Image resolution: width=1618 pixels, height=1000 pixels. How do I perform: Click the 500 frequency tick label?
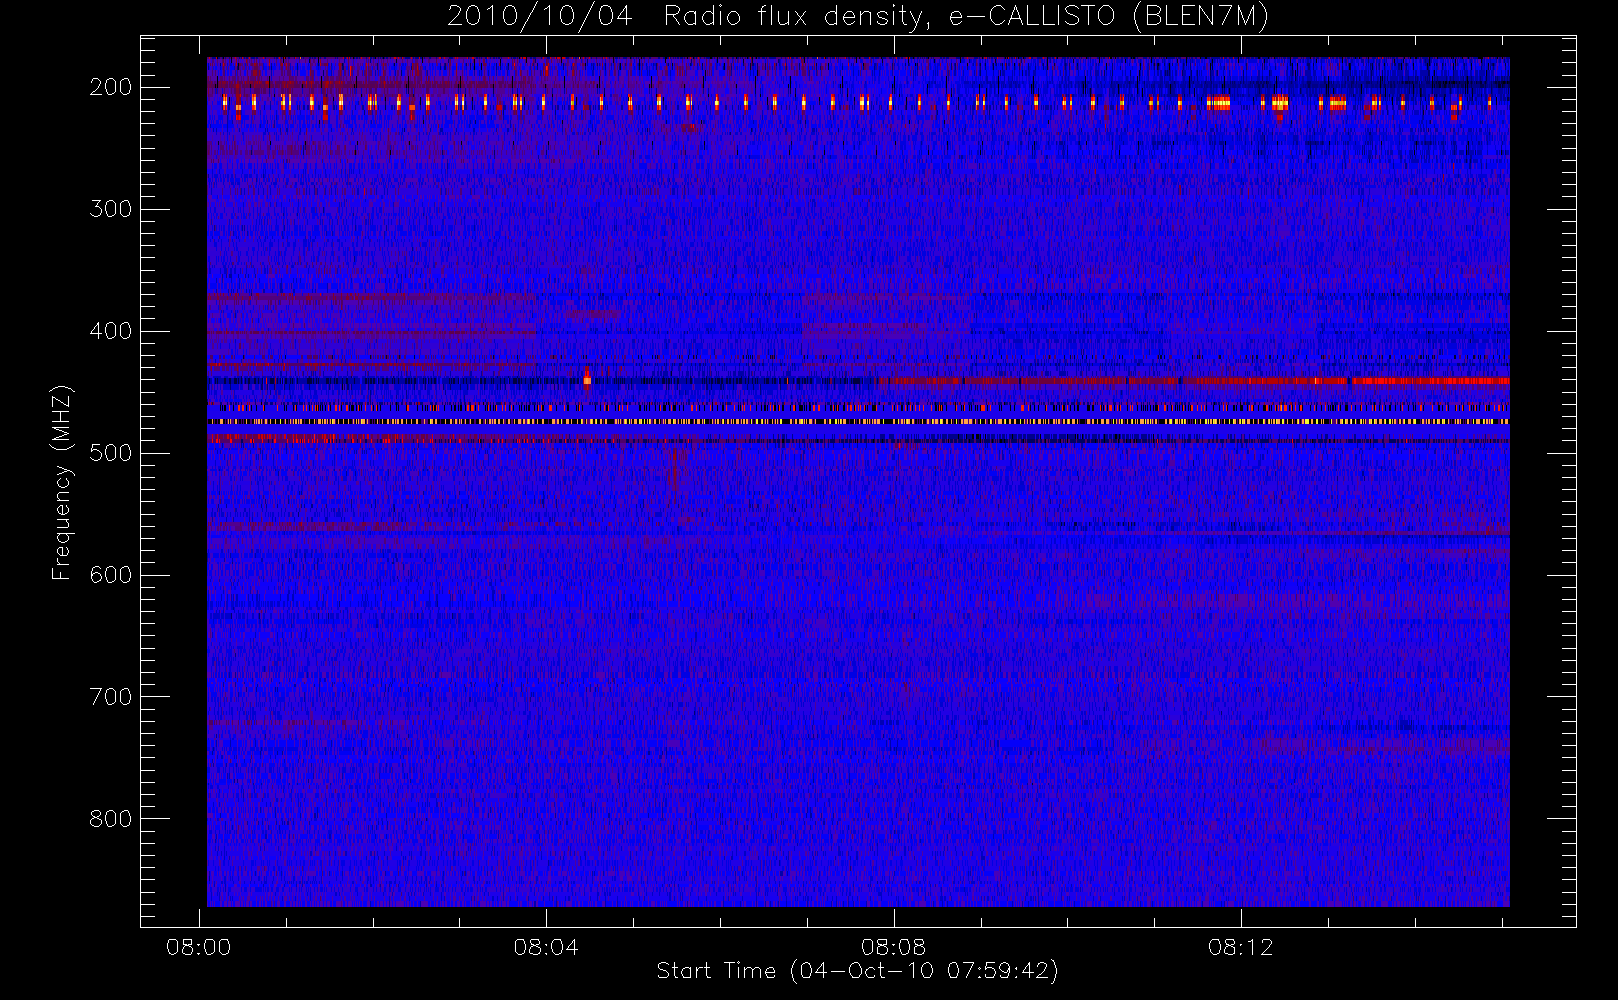(111, 453)
